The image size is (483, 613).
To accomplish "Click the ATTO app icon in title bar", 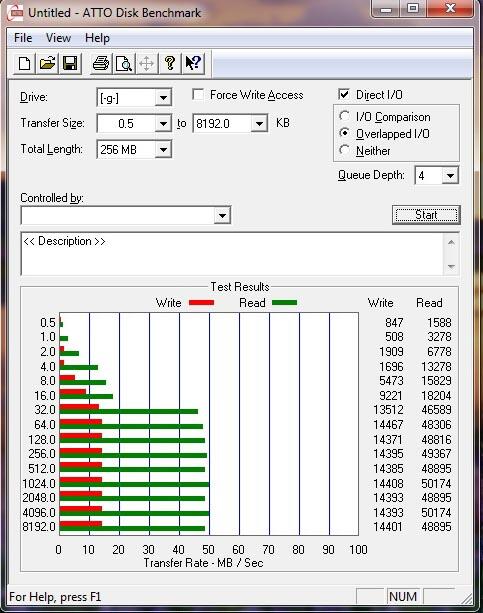I will 16,13.
